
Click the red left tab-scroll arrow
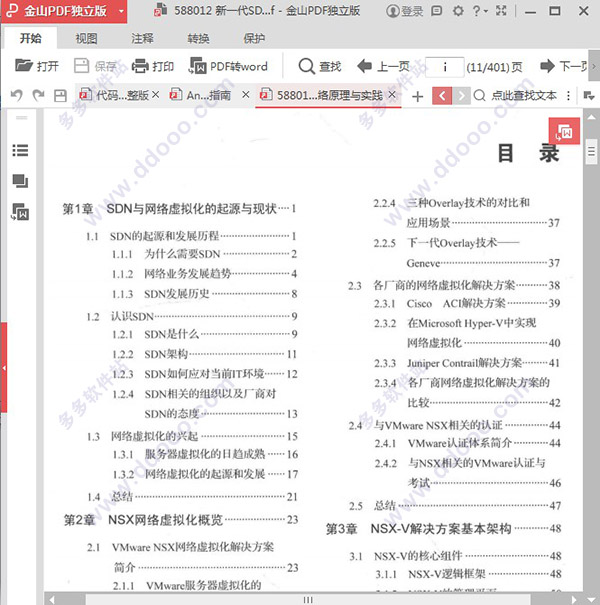[442, 95]
